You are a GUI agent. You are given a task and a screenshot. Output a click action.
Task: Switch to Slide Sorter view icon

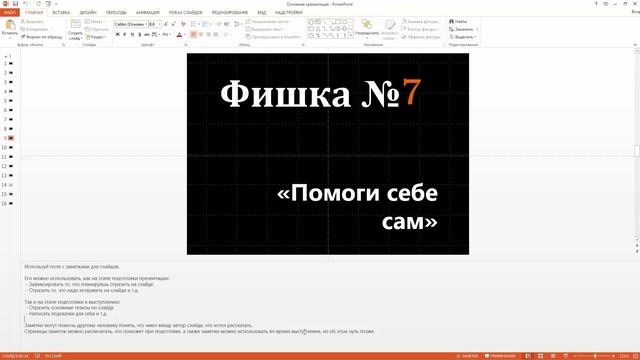coord(540,356)
